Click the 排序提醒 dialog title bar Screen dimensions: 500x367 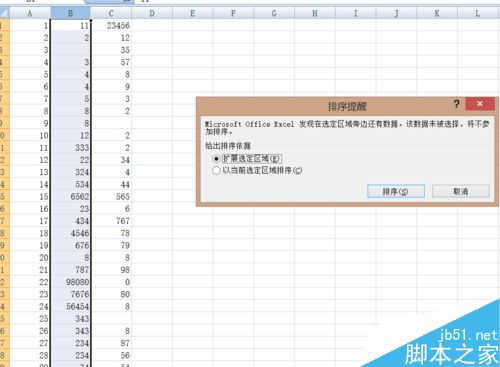347,107
